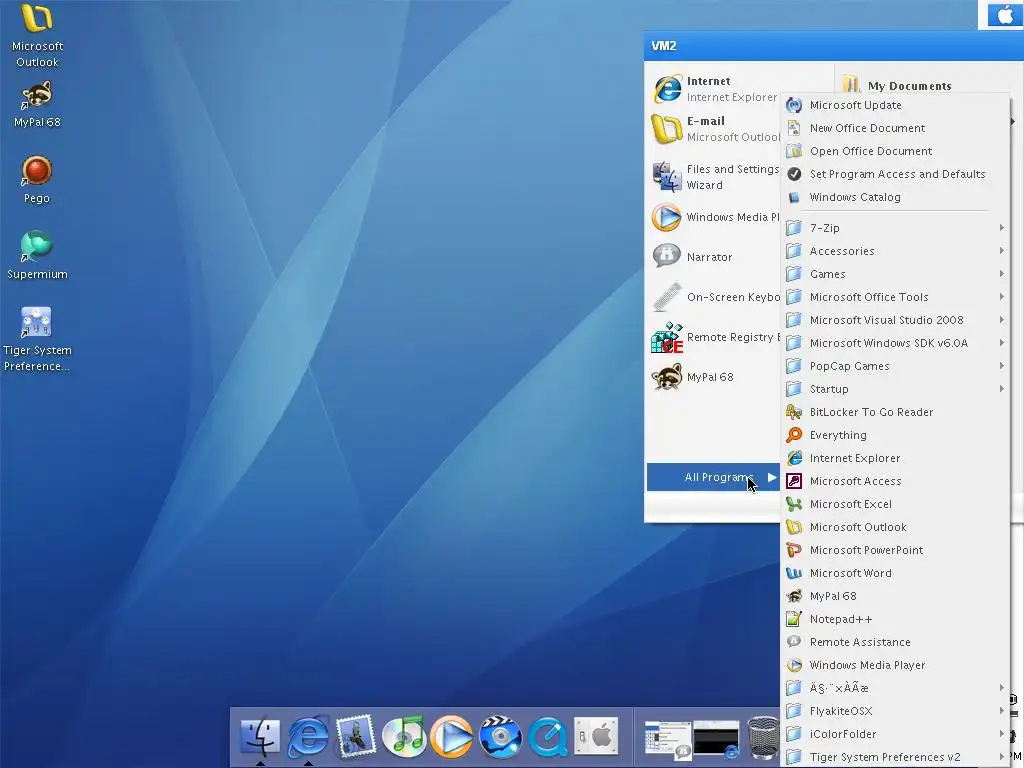Launch Microsoft Excel
The height and width of the screenshot is (768, 1024).
895,504
